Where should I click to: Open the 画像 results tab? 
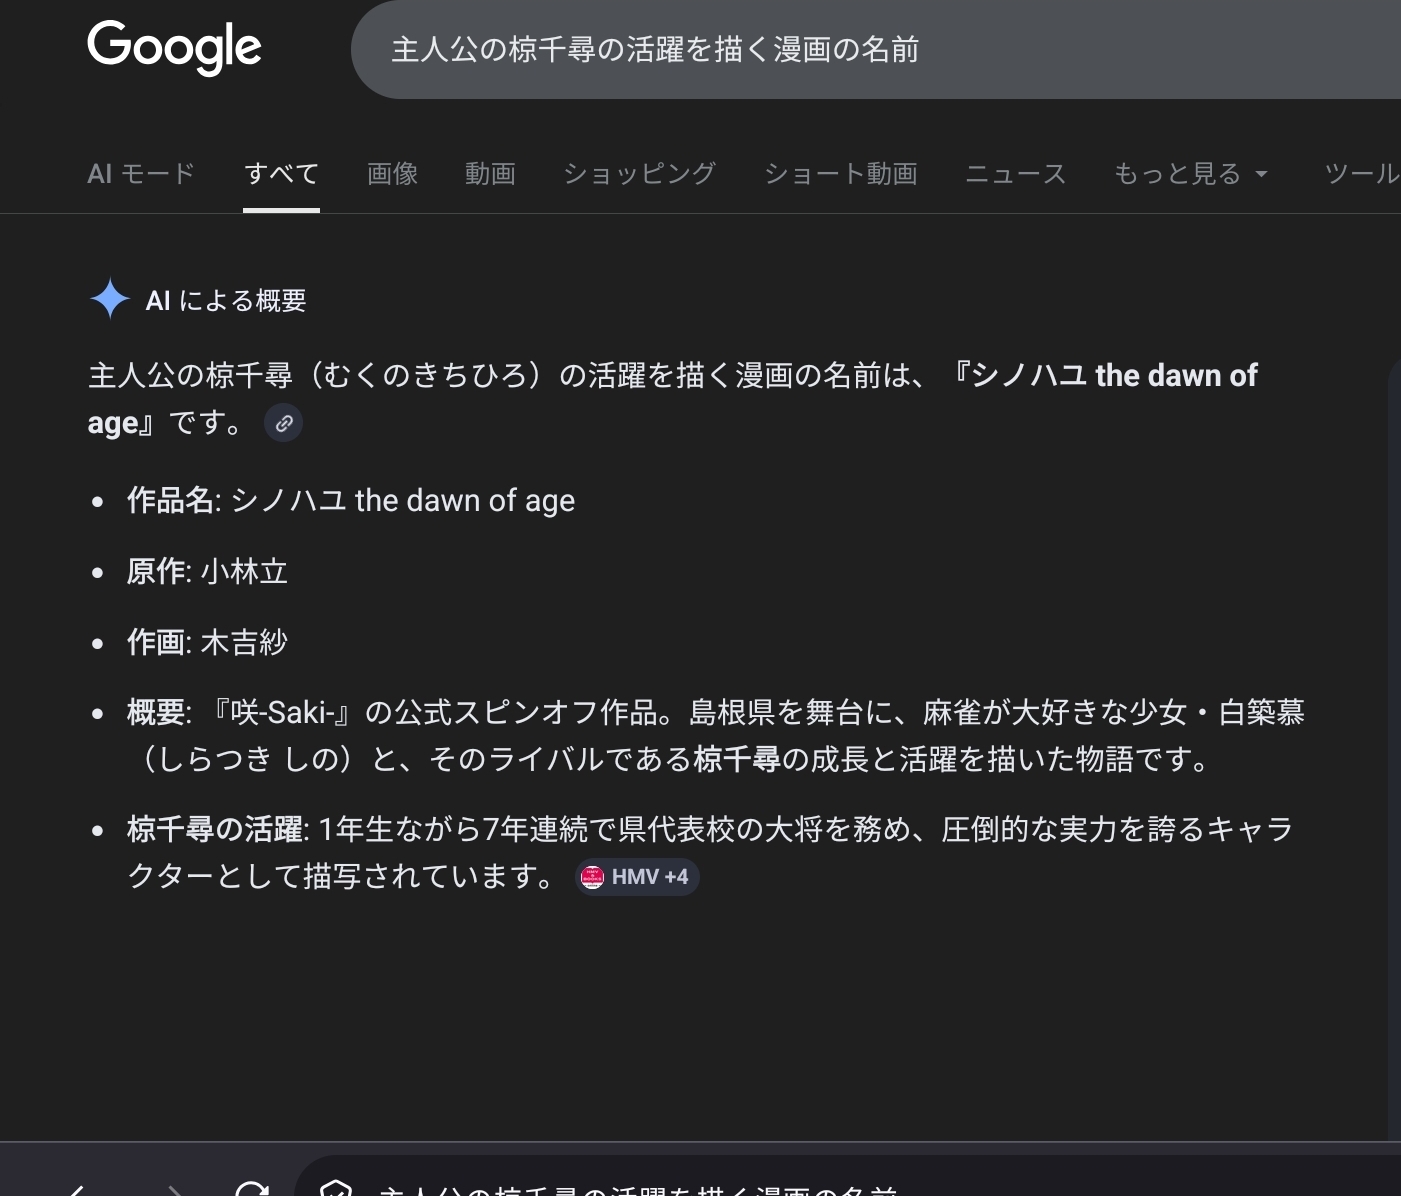[392, 174]
